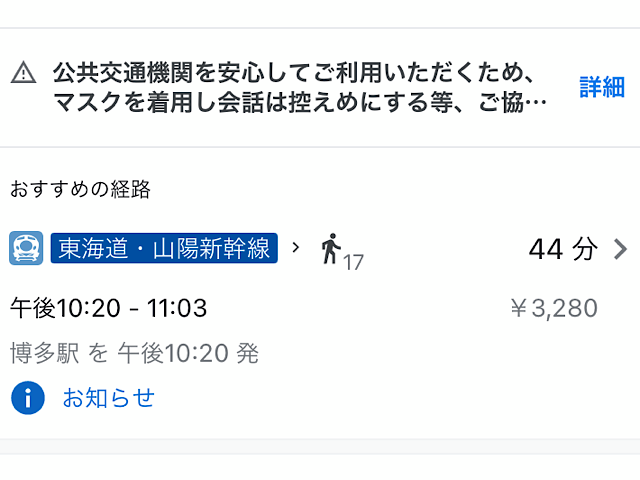Click the 午後10:20 発 departure time
This screenshot has height=480, width=640.
188,353
